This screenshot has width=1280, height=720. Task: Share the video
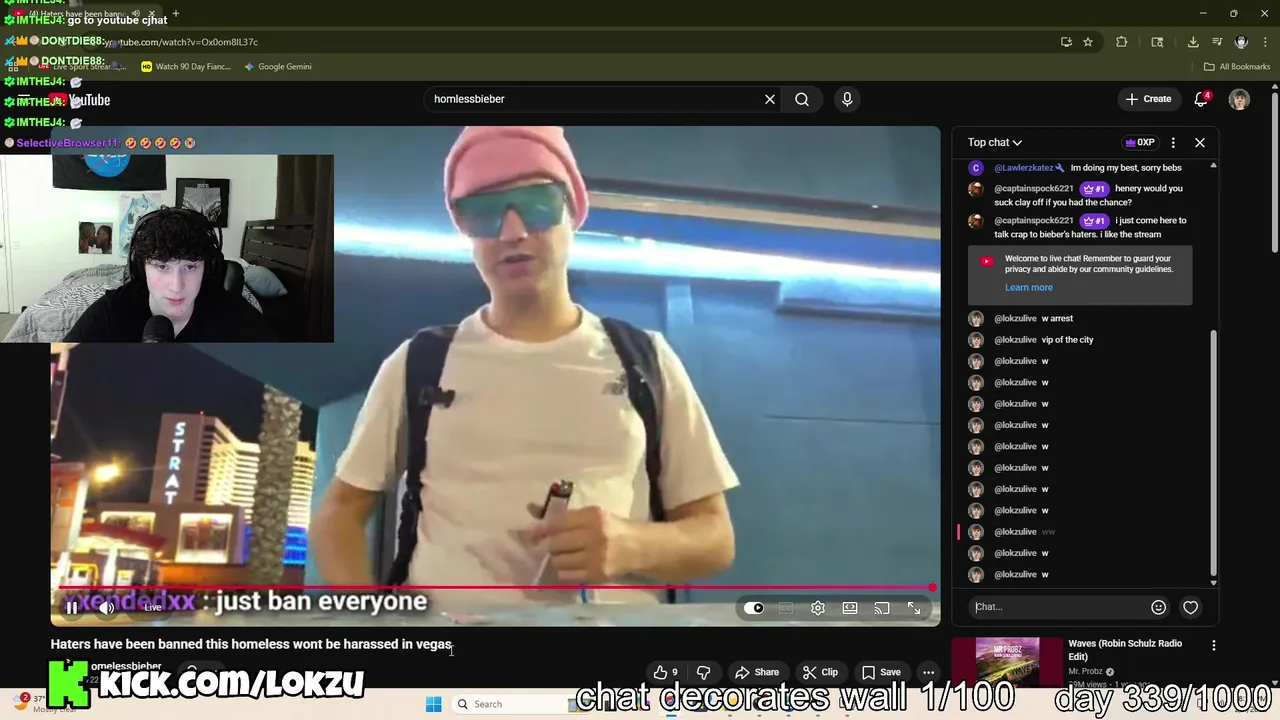(x=757, y=672)
